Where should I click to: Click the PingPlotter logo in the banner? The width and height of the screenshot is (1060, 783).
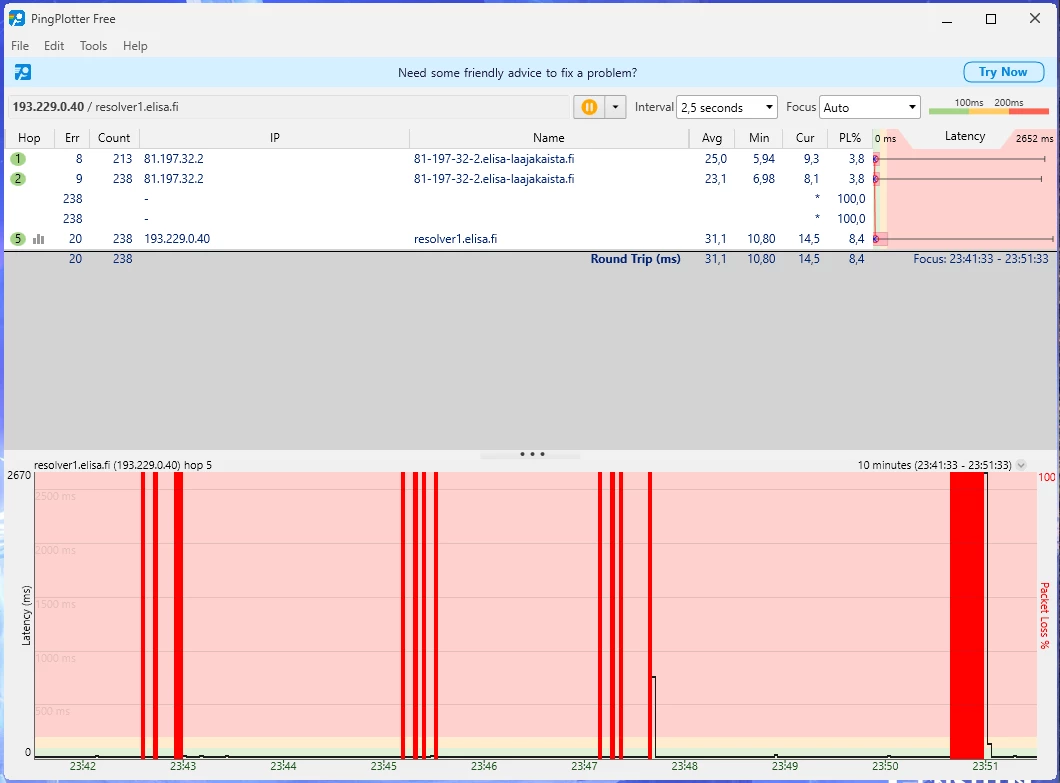[x=23, y=72]
